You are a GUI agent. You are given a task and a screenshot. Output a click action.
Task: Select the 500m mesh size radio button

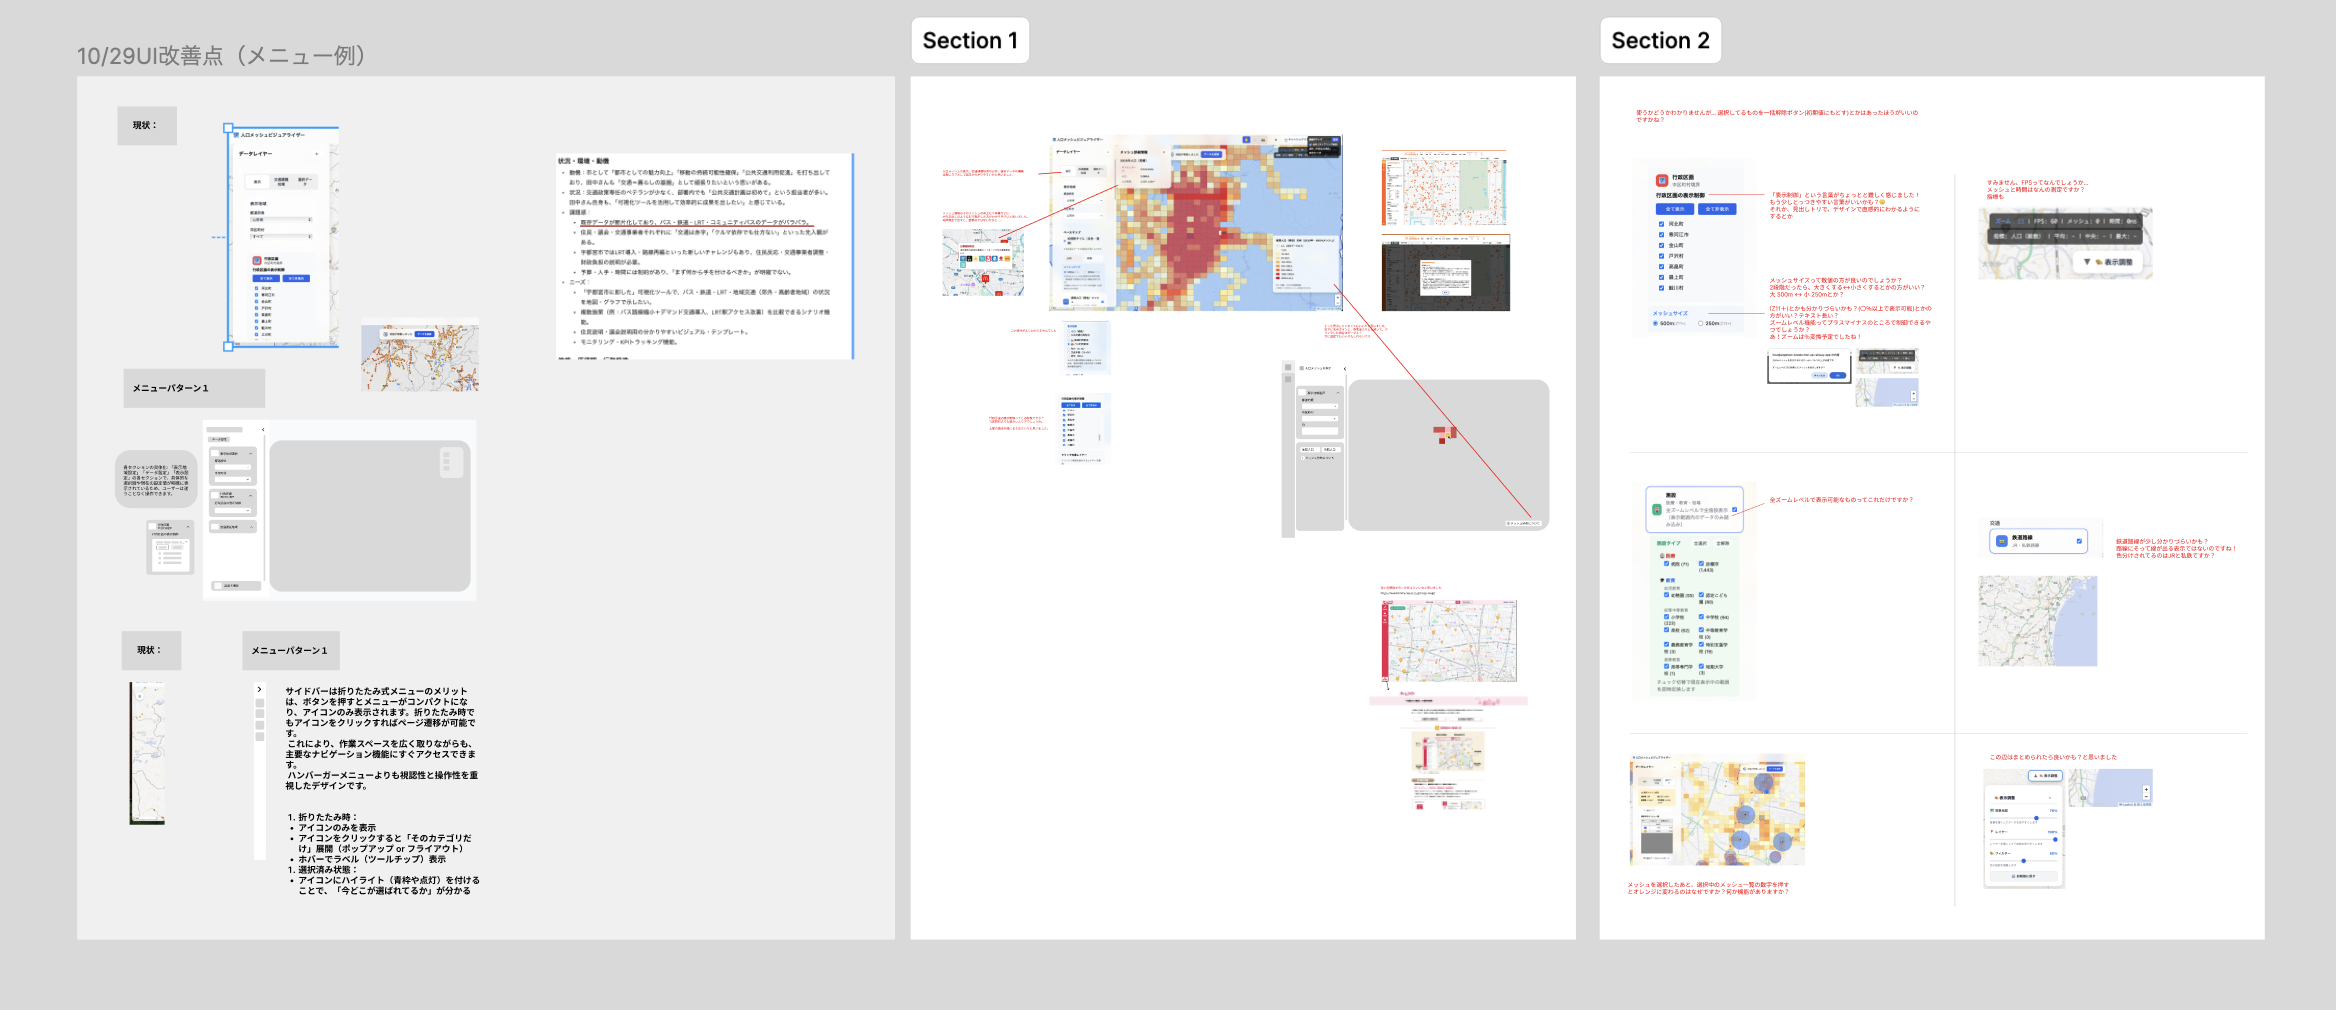click(1656, 323)
